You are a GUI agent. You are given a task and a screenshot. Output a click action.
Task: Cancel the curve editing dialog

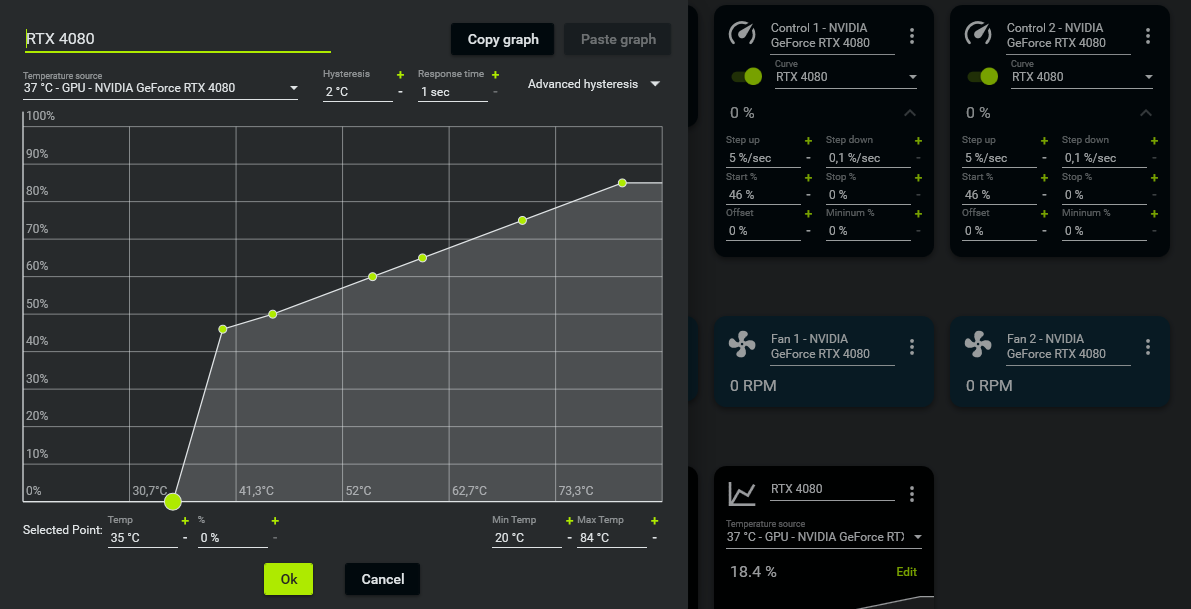pyautogui.click(x=382, y=579)
